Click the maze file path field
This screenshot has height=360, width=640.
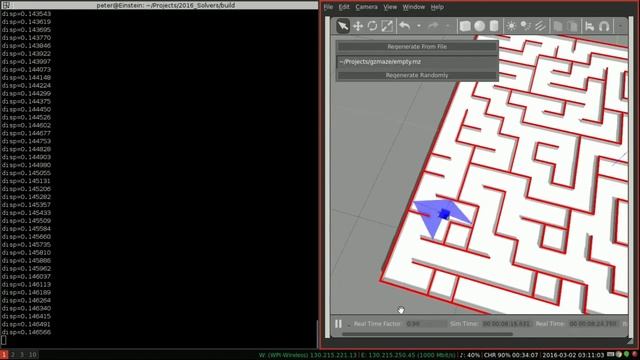click(x=417, y=62)
